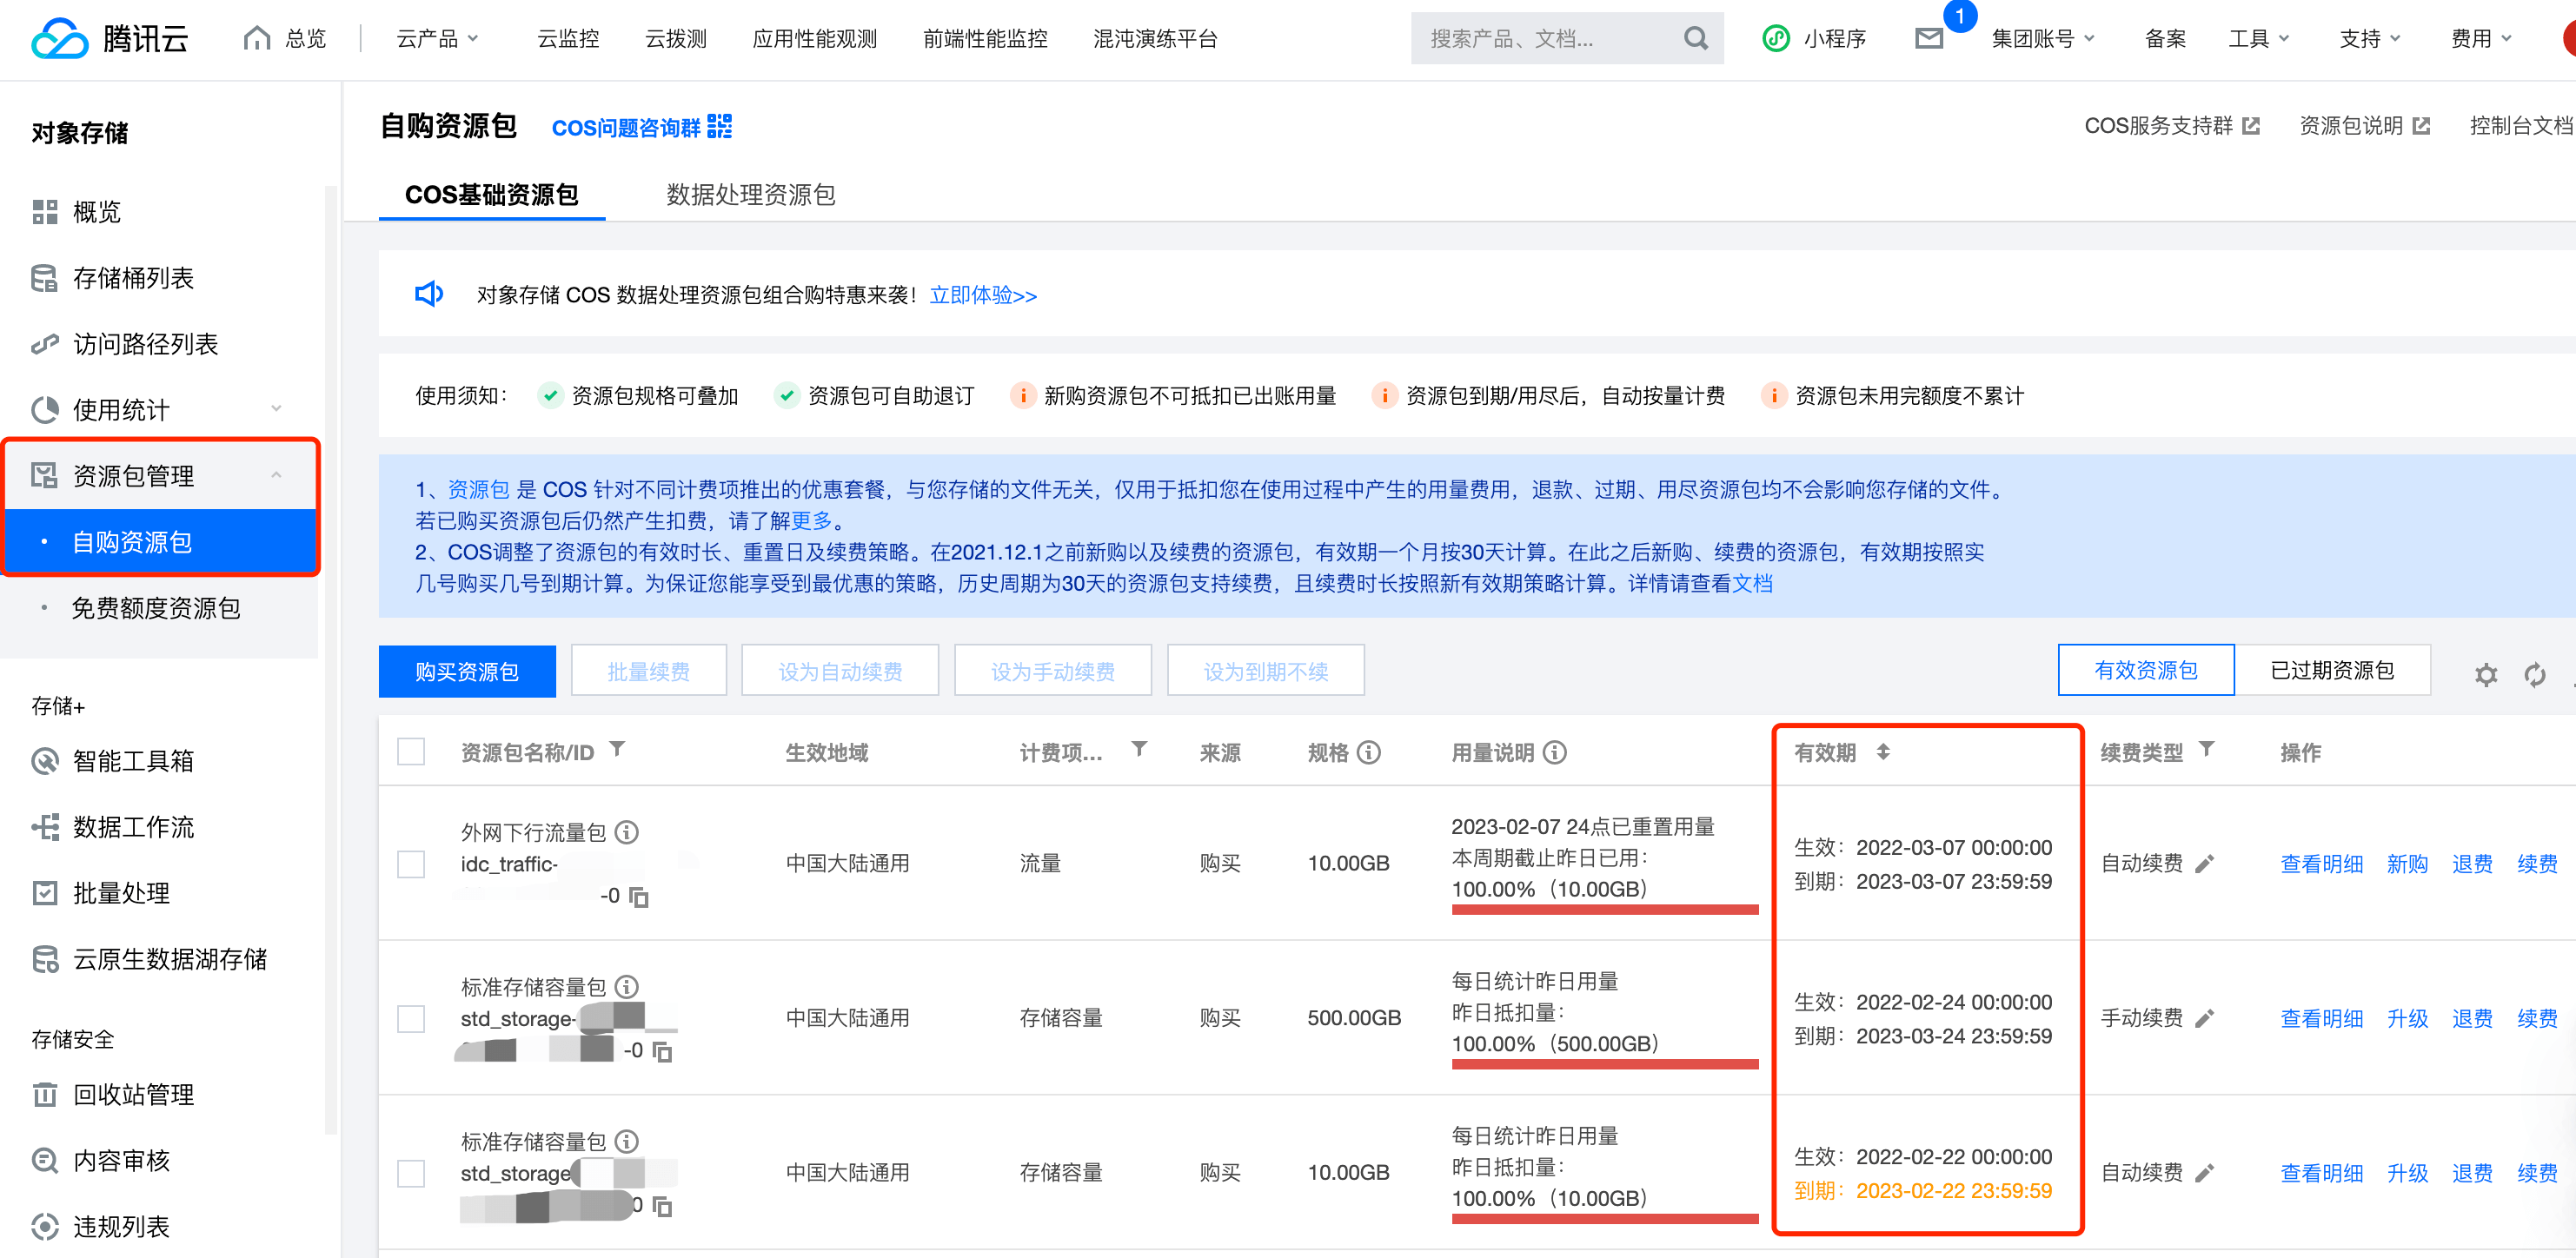Open 混沌演练平台 in top navigation
This screenshot has height=1258, width=2576.
(x=1155, y=39)
